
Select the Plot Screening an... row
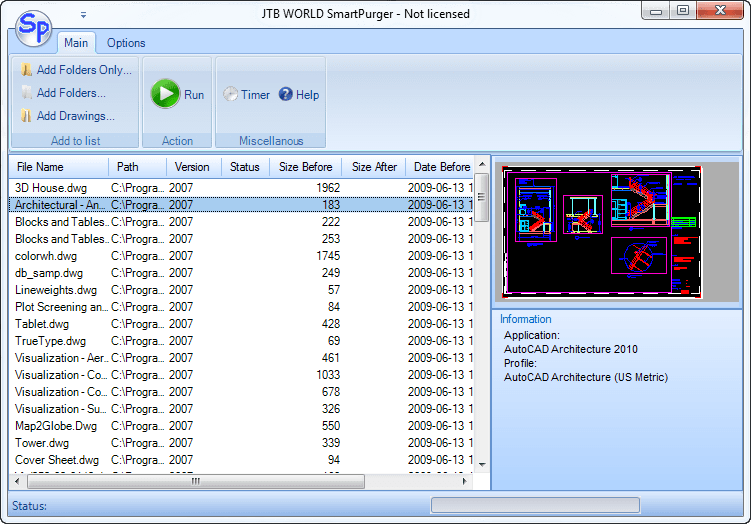(x=241, y=307)
